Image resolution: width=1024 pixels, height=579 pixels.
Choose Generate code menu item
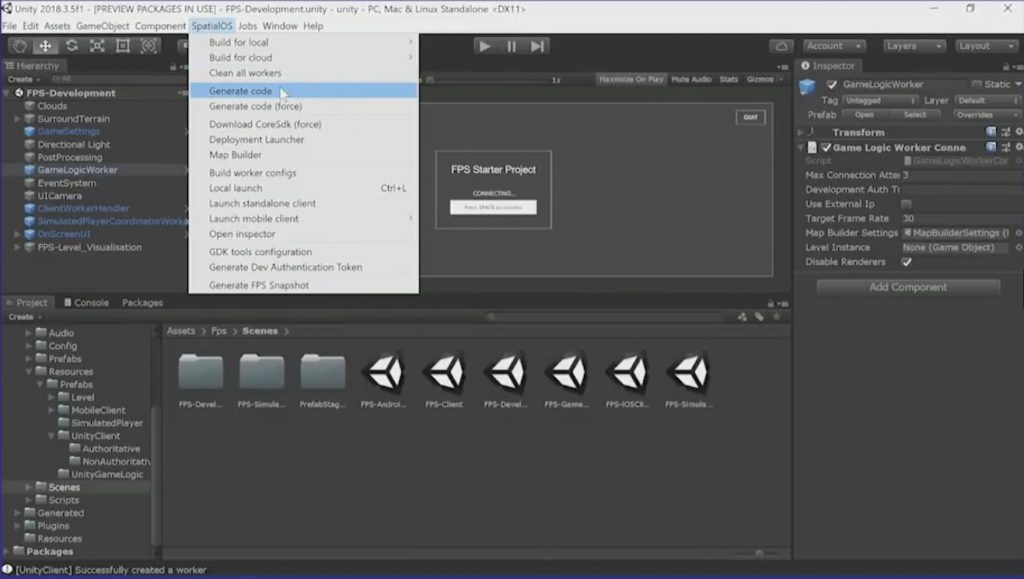pos(303,91)
